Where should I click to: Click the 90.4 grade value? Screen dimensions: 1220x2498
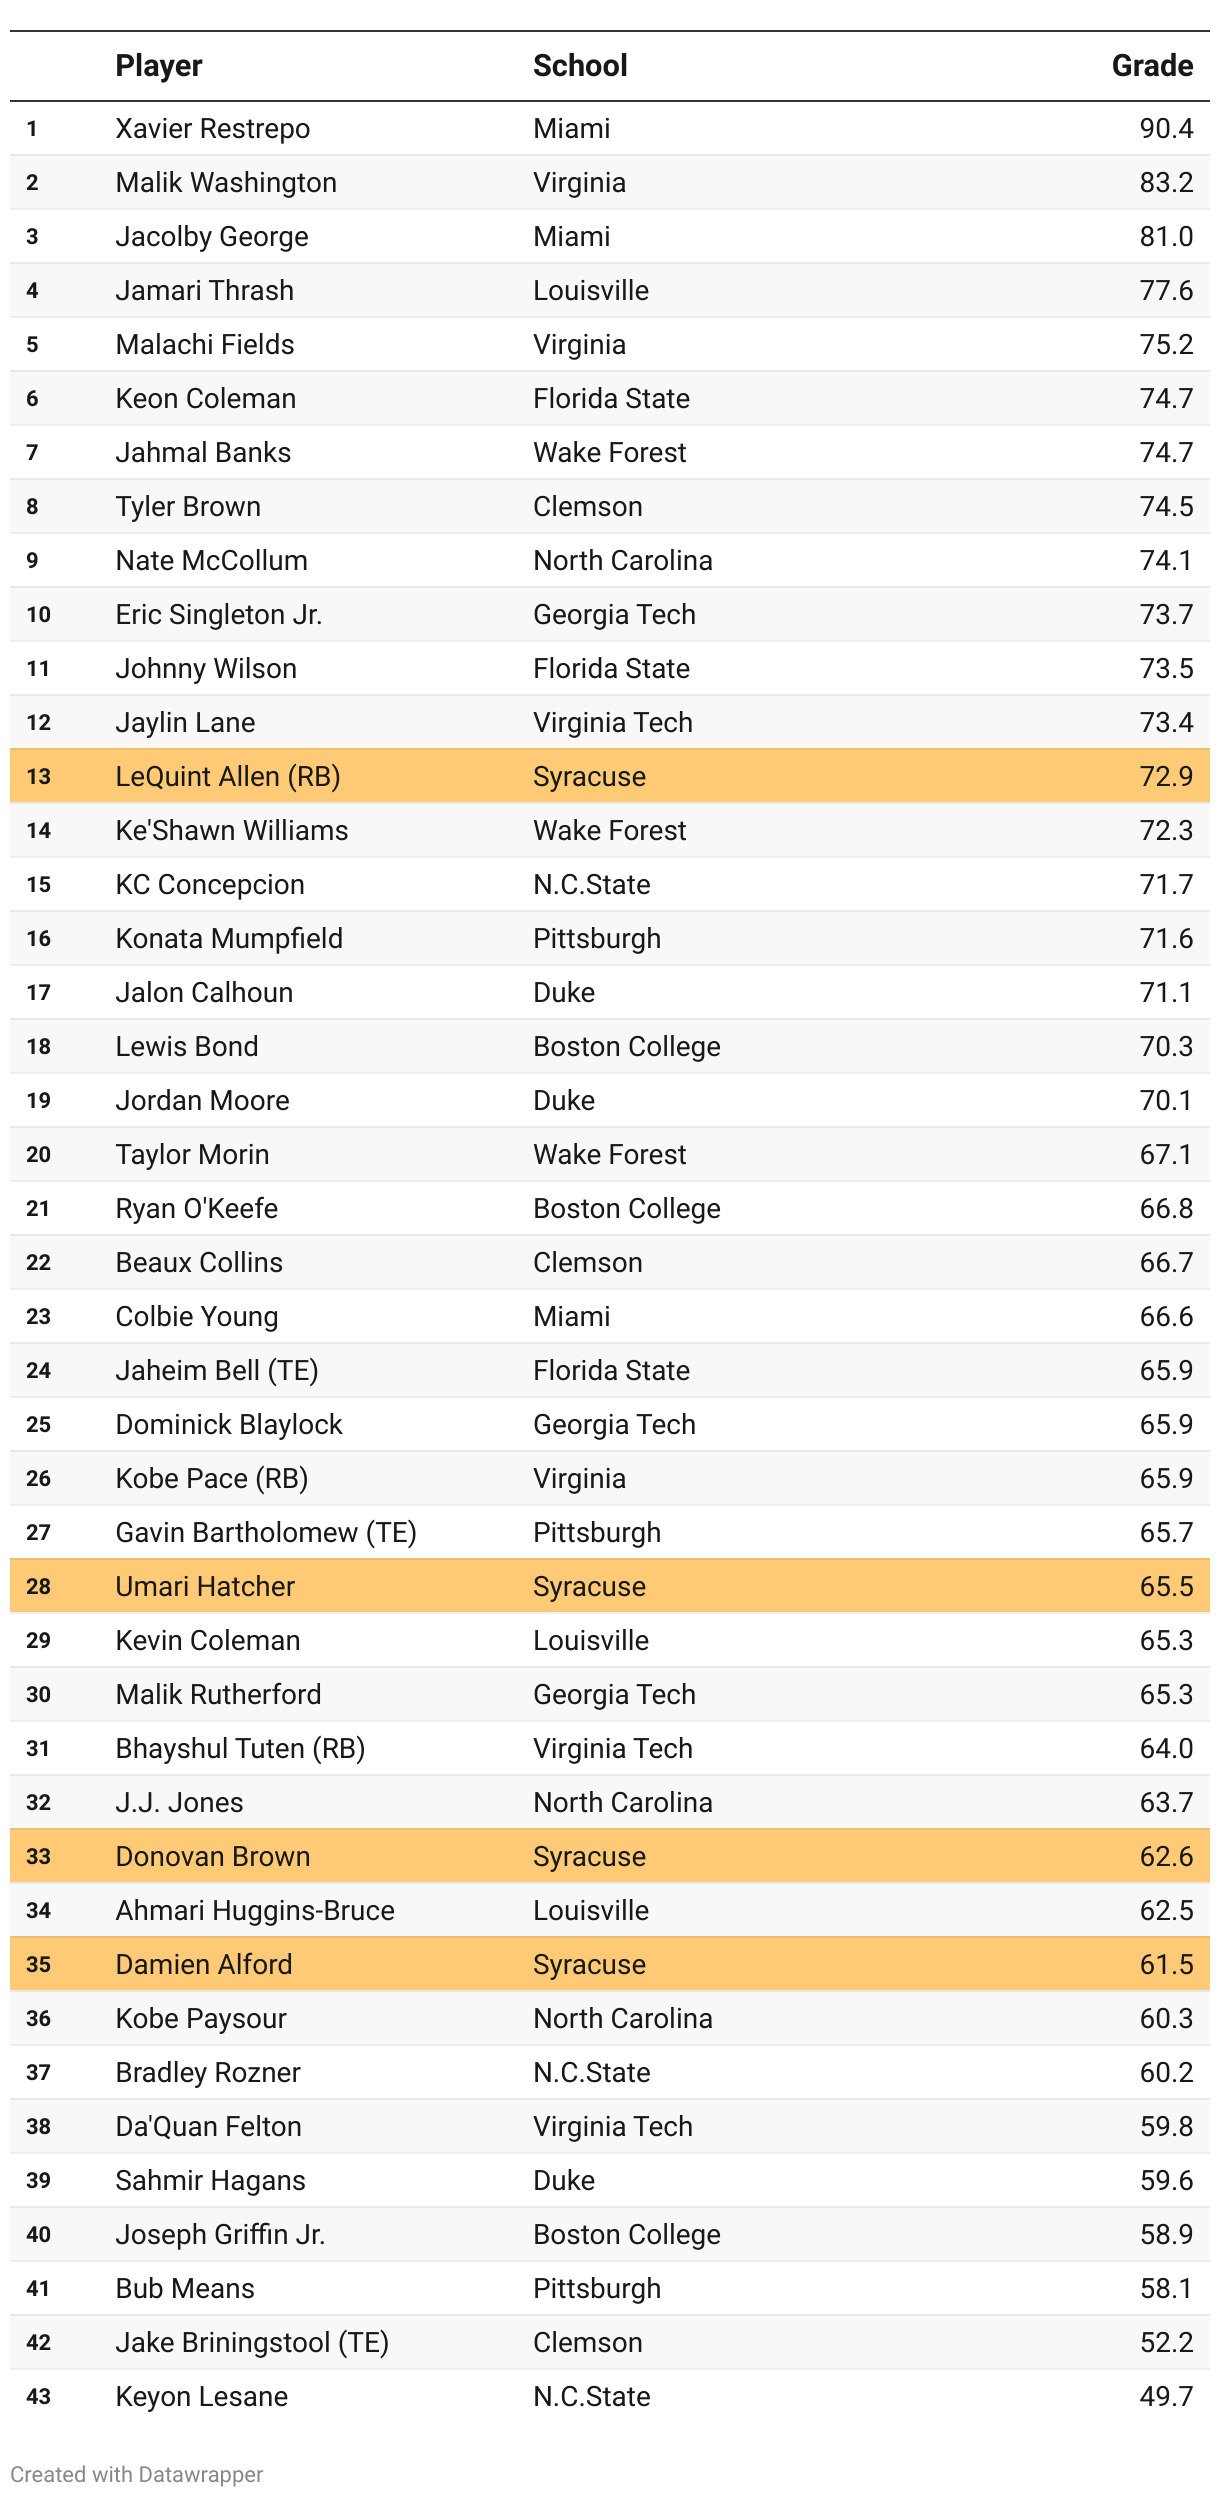(1166, 128)
